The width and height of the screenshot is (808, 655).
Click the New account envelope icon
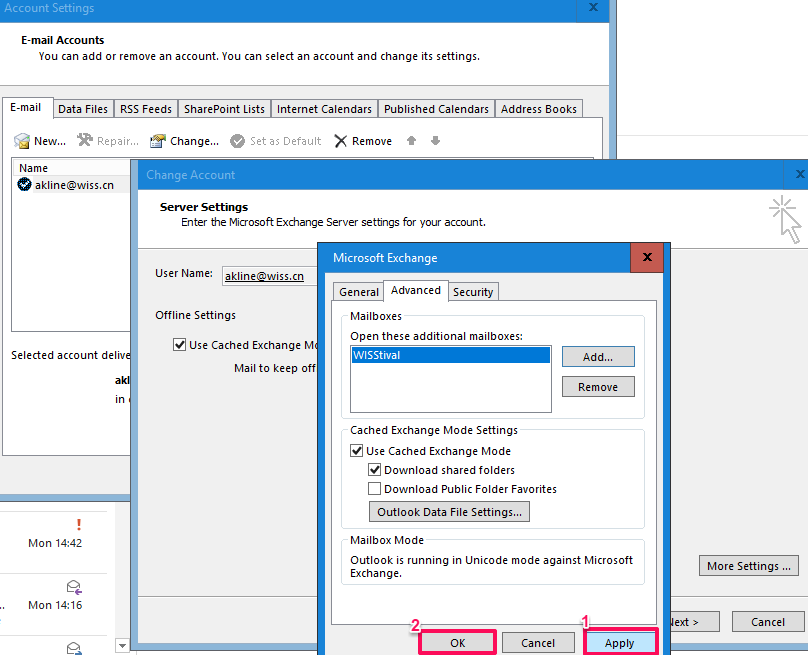[x=22, y=141]
